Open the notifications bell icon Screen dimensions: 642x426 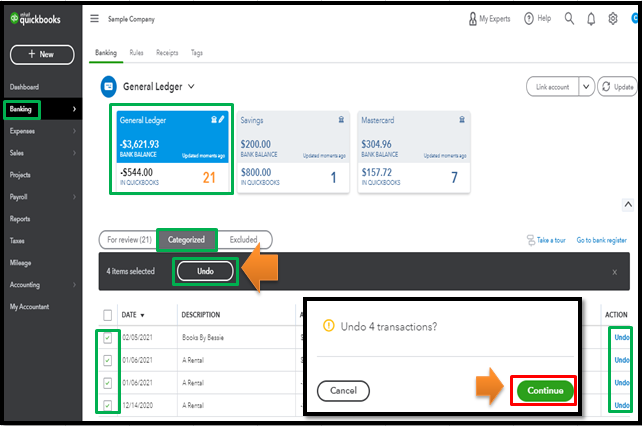click(x=591, y=19)
